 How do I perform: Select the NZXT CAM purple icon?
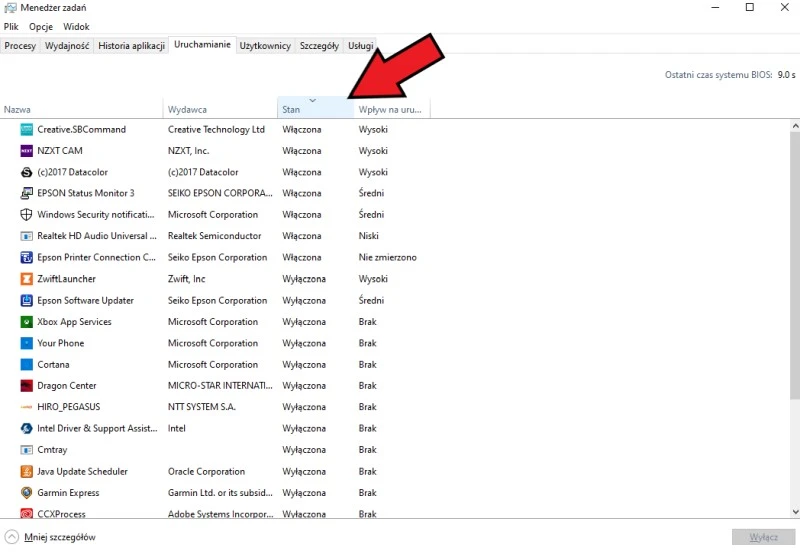pos(27,151)
